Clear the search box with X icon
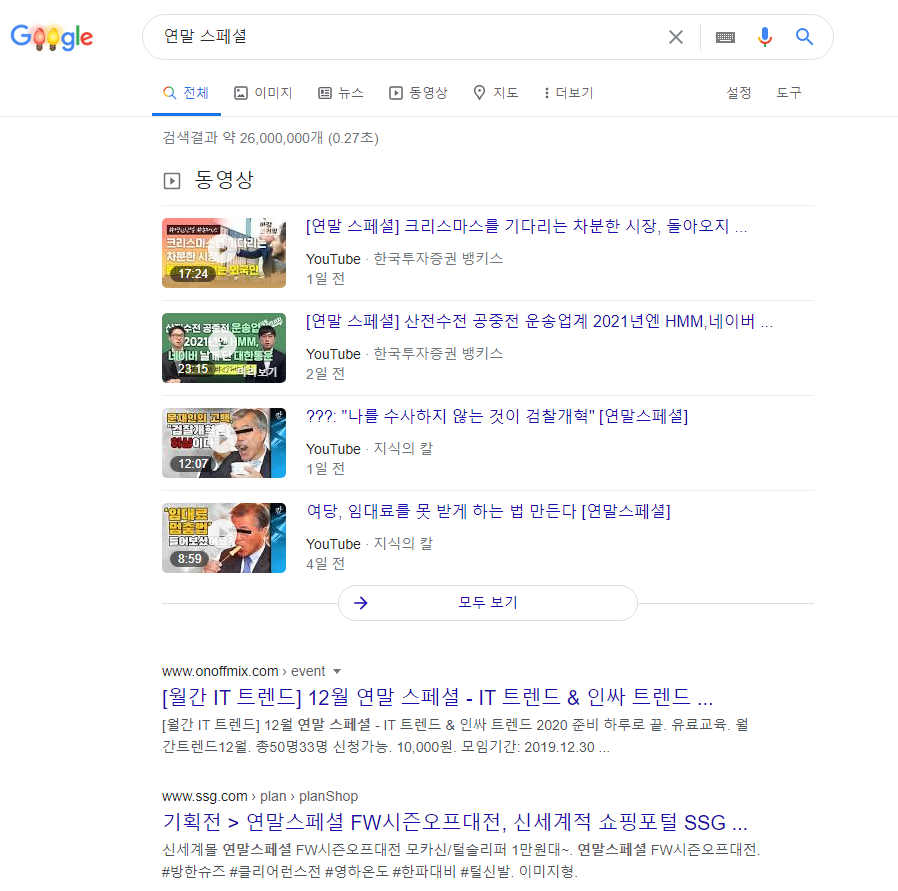This screenshot has height=891, width=898. tap(676, 37)
